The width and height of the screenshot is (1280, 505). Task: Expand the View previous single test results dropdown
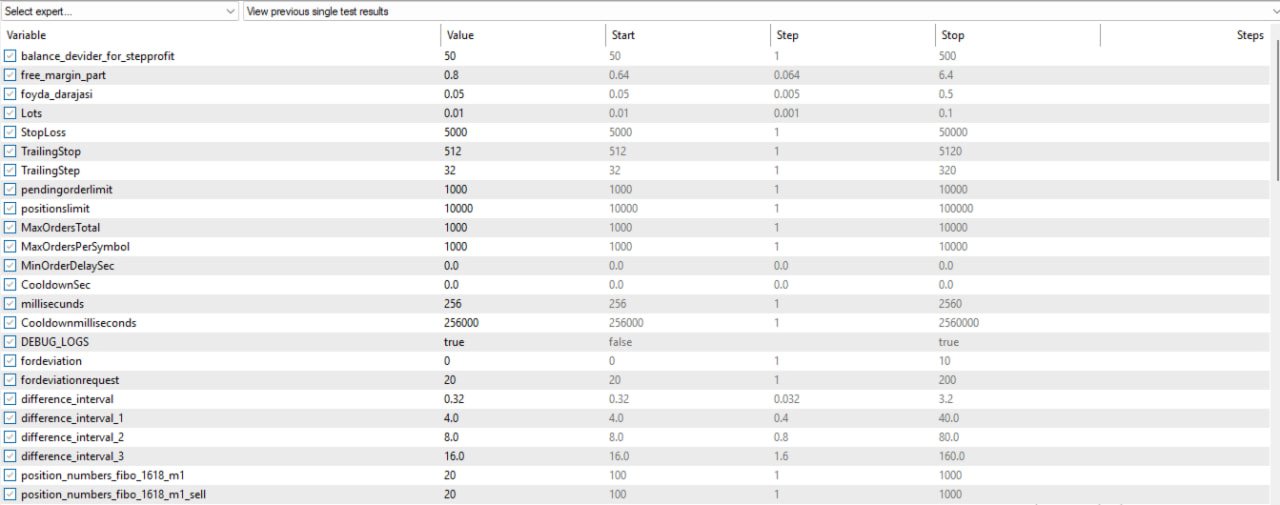[760, 11]
